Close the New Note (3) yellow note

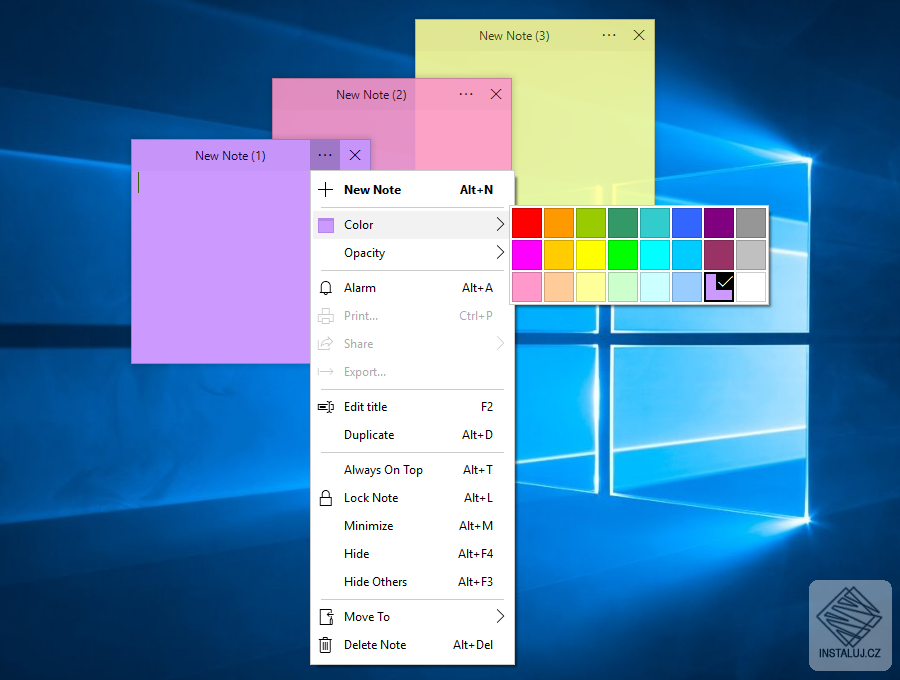(639, 35)
